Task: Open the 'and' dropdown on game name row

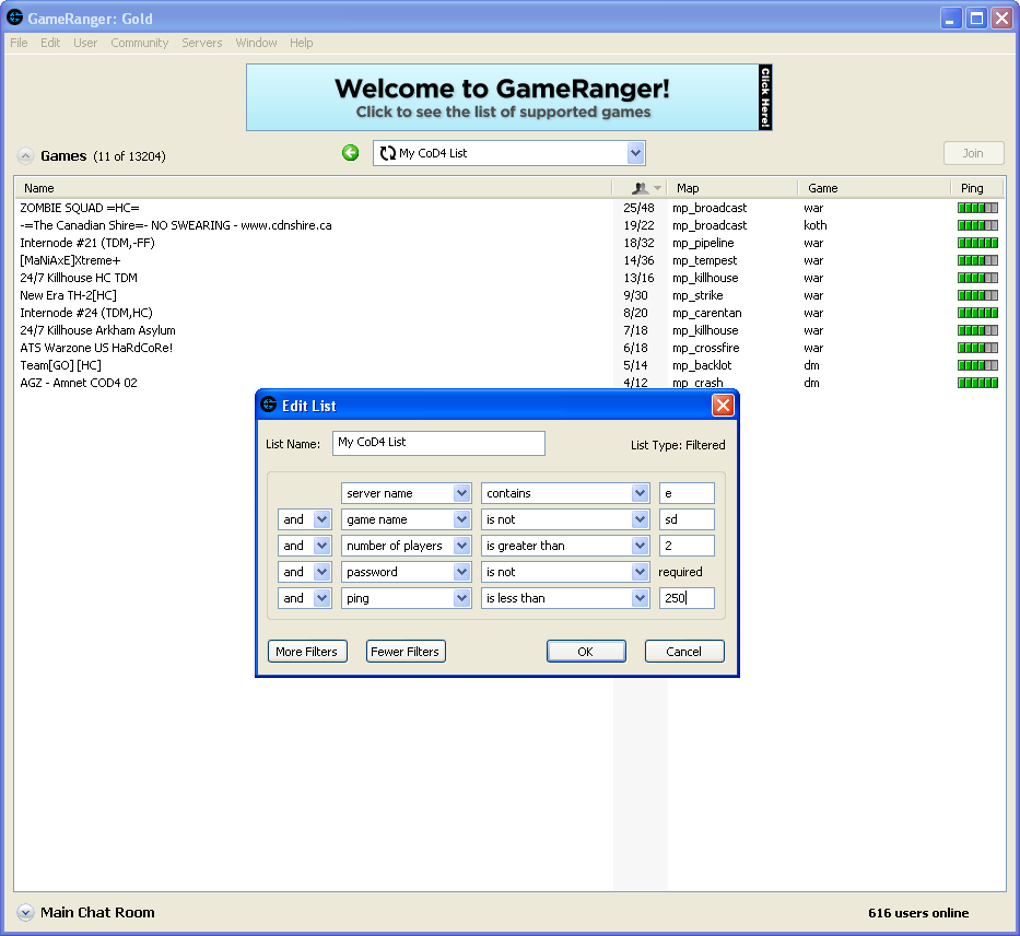Action: pos(322,519)
